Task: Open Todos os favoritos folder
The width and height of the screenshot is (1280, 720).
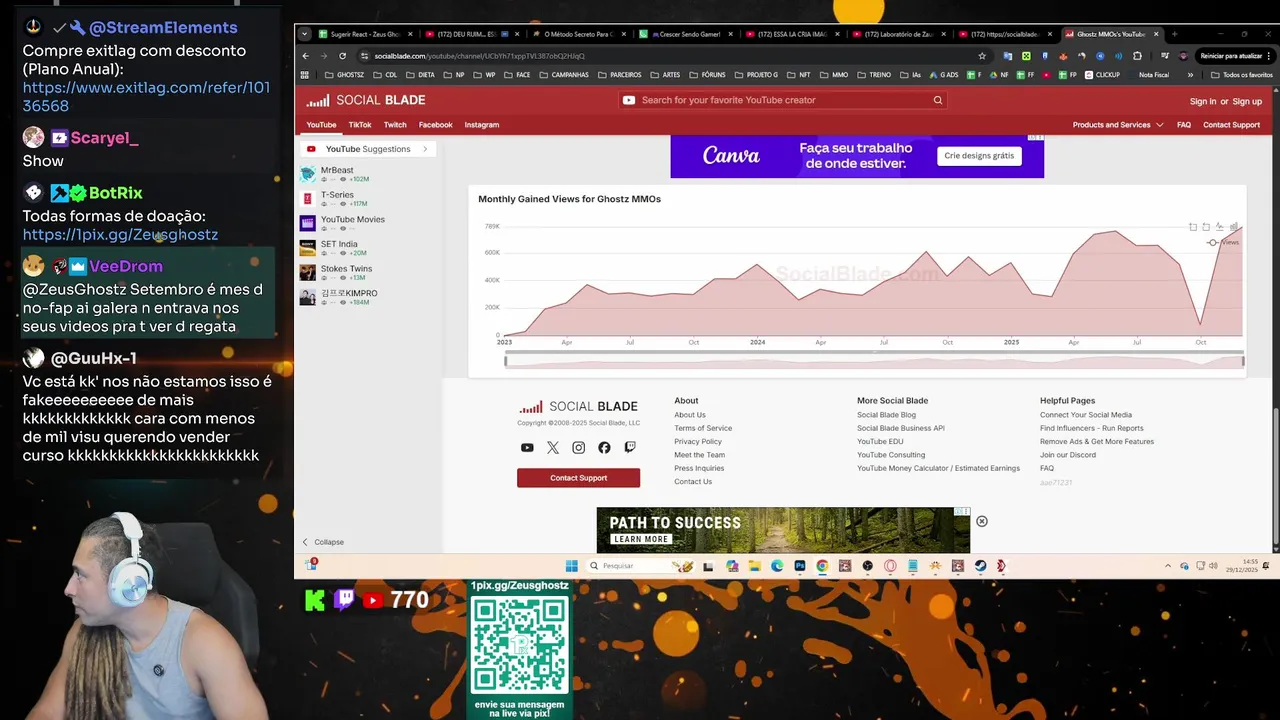Action: pyautogui.click(x=1241, y=75)
